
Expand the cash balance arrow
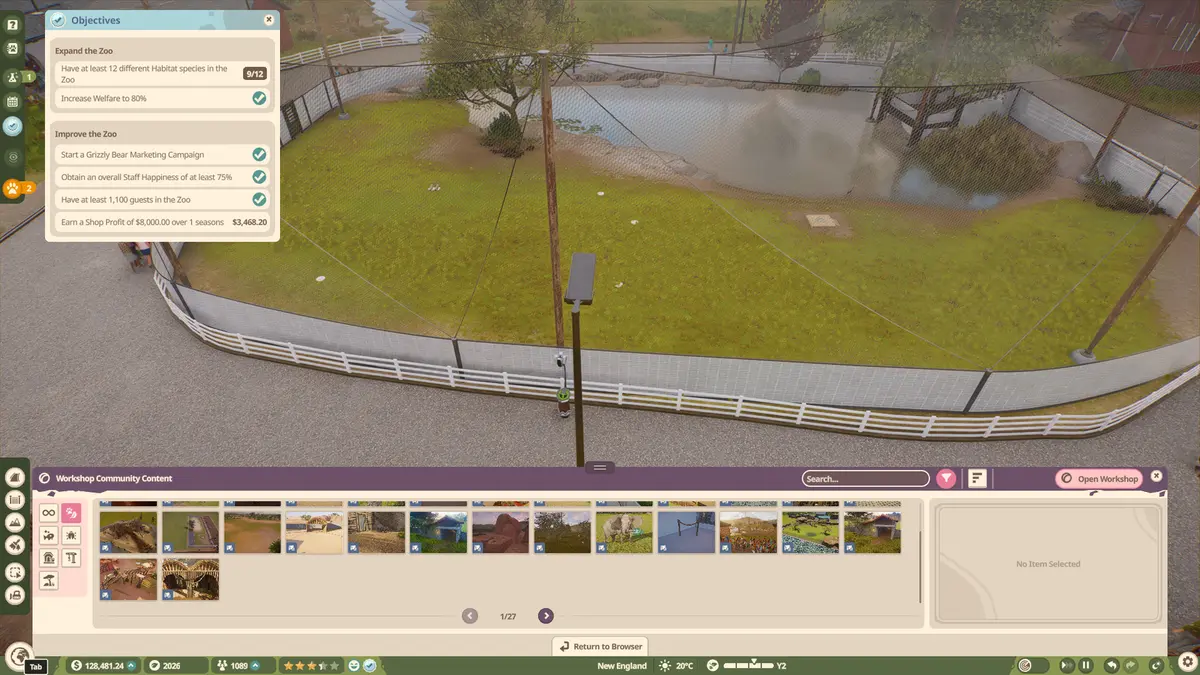click(x=131, y=665)
